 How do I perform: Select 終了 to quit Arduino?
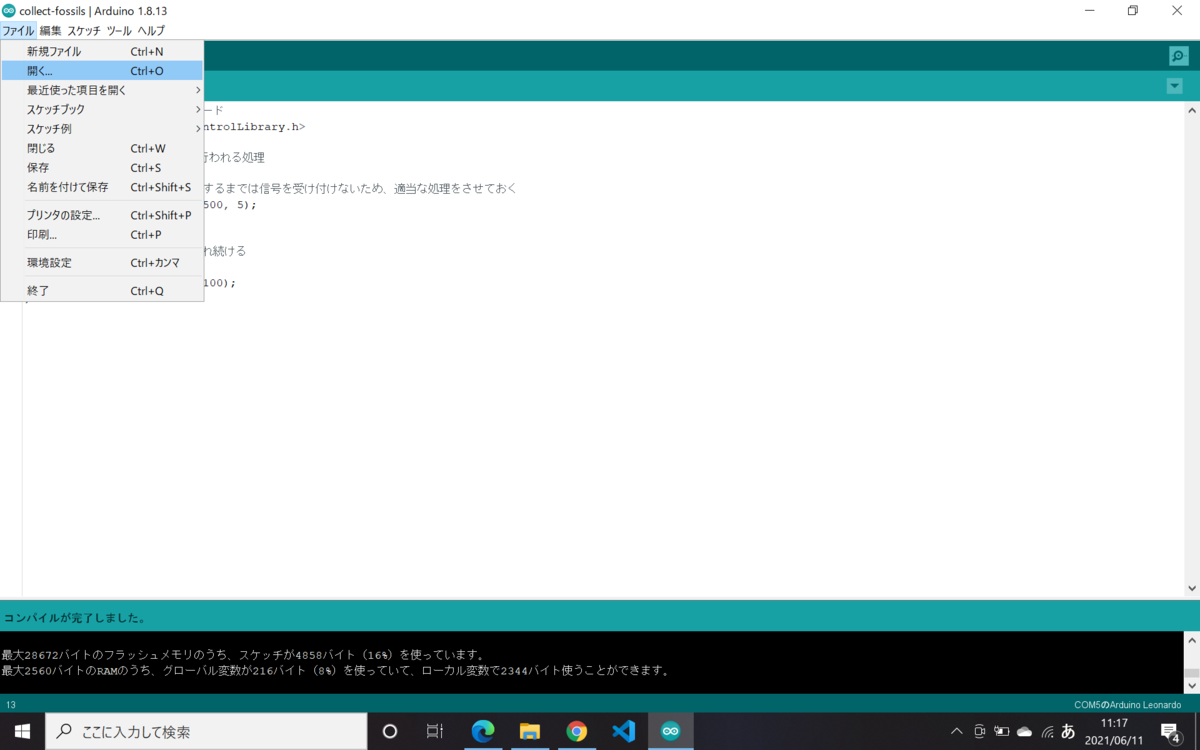(102, 291)
